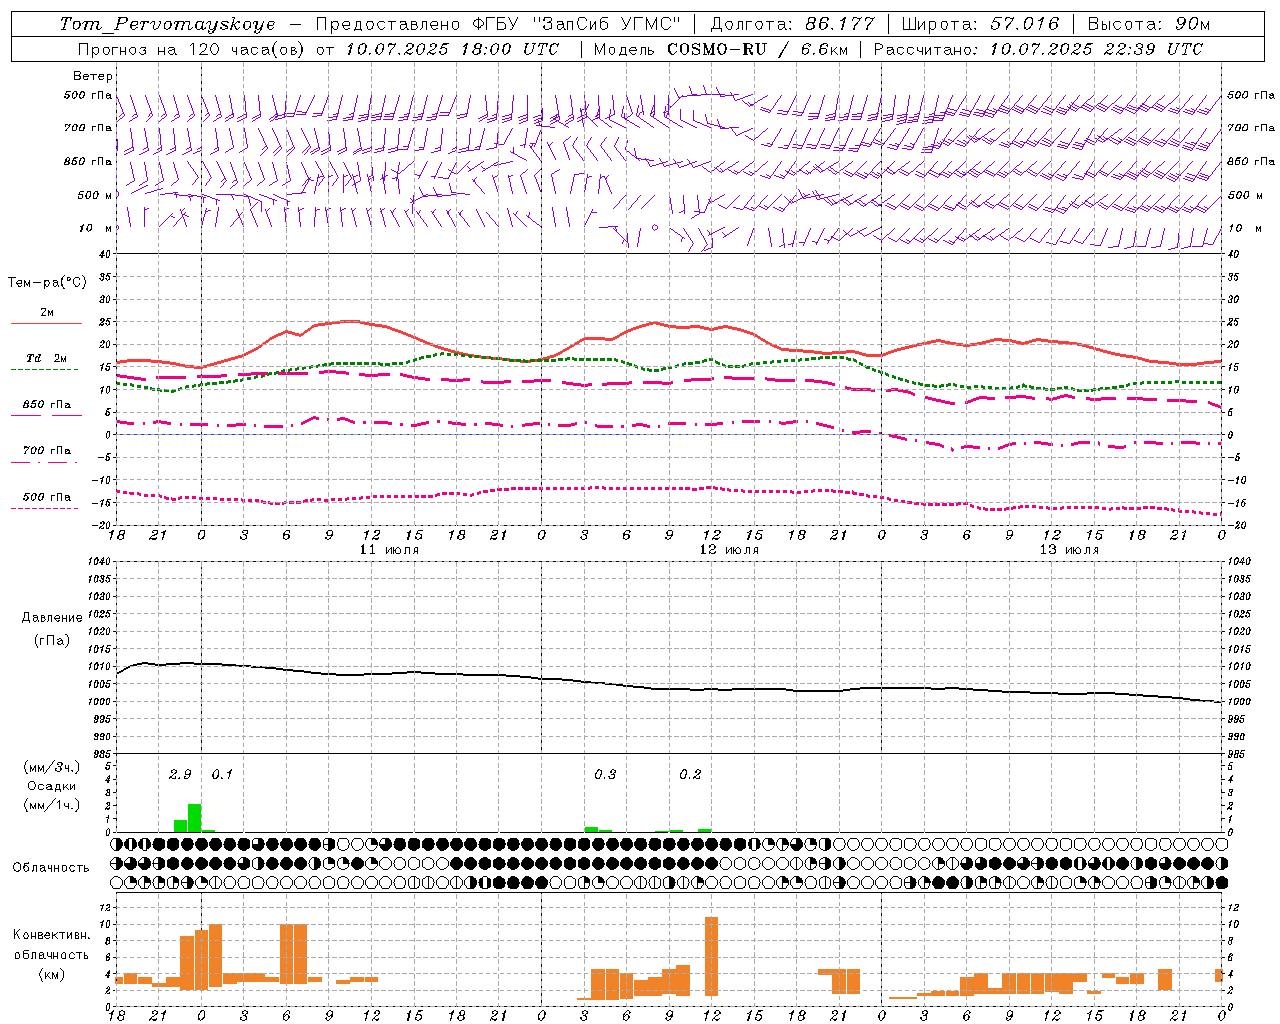Click the longitude value Долгота: 86.177
The width and height of the screenshot is (1280, 1024).
pos(792,24)
